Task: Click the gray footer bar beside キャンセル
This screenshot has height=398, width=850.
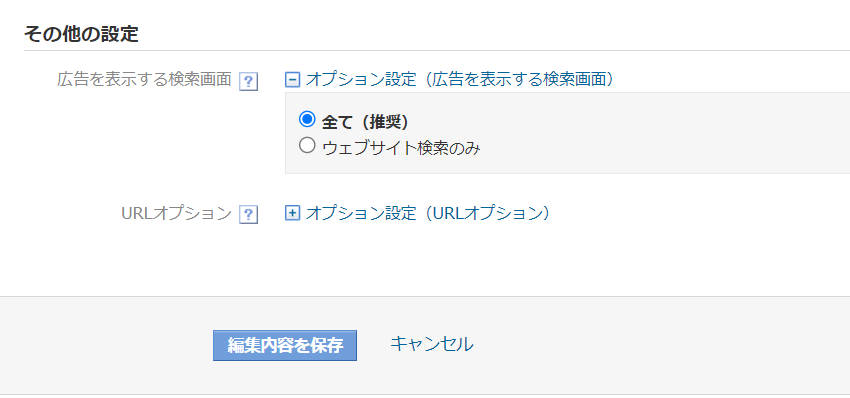Action: pyautogui.click(x=651, y=345)
